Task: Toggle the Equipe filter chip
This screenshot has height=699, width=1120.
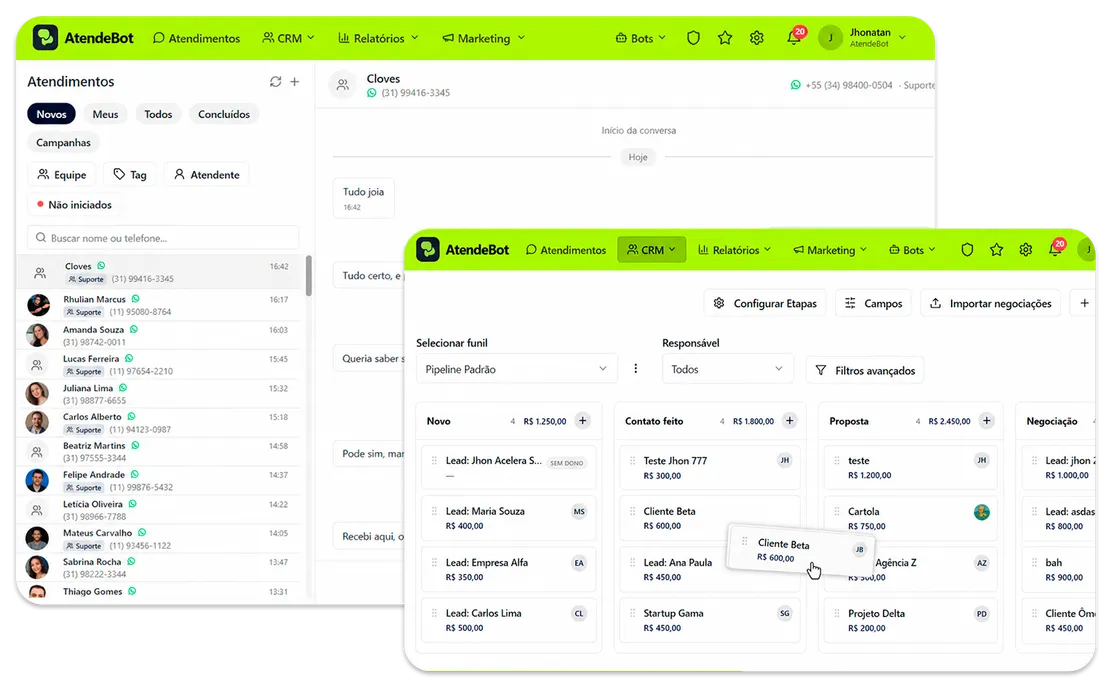Action: 61,174
